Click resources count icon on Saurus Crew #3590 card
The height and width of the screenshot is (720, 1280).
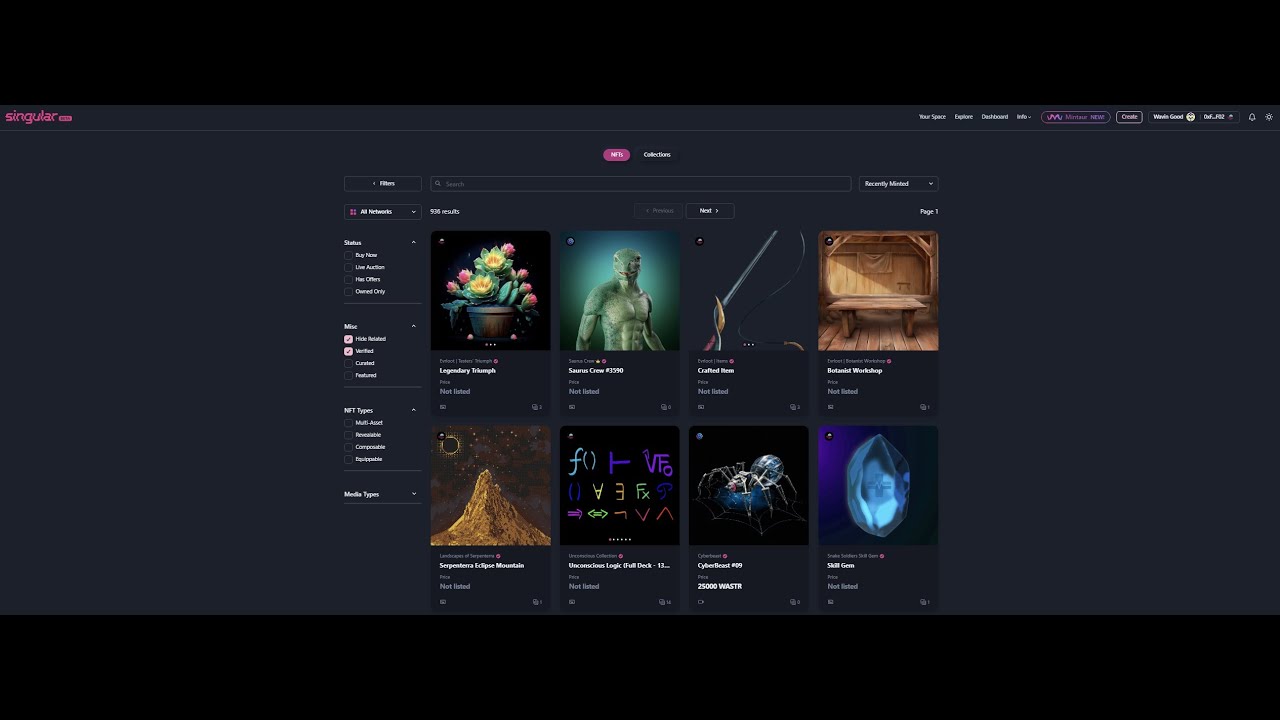pyautogui.click(x=665, y=407)
